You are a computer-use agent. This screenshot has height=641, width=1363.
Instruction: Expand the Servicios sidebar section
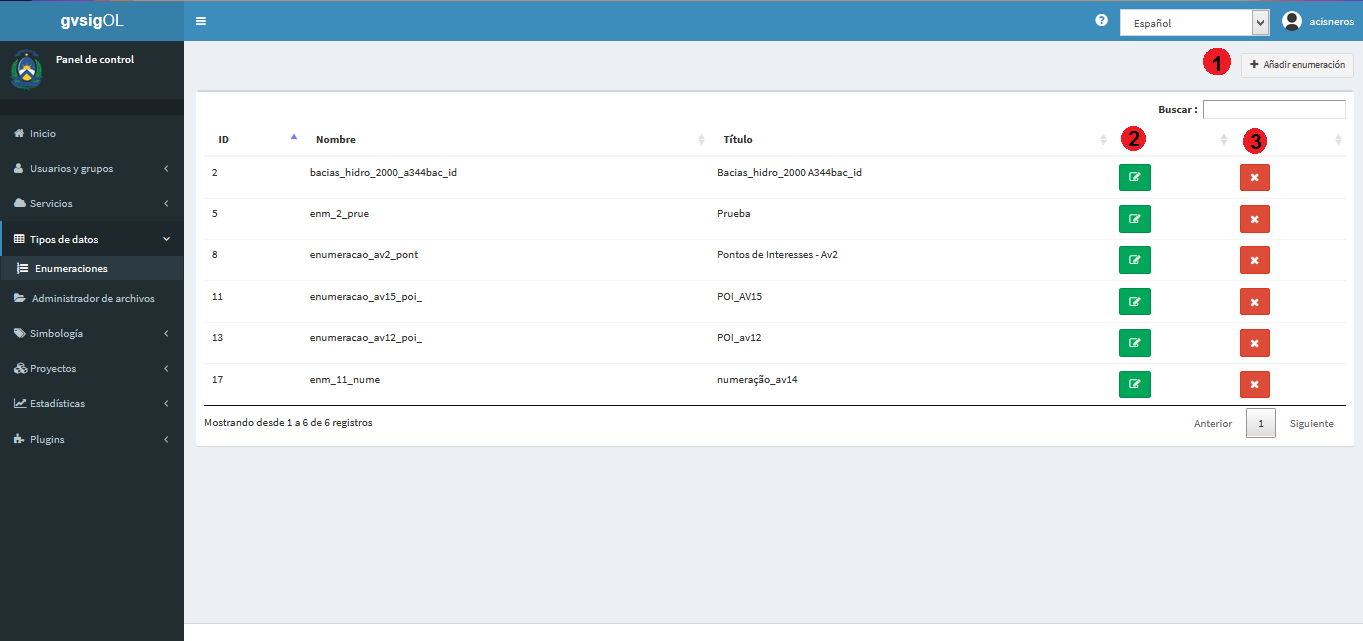click(92, 204)
